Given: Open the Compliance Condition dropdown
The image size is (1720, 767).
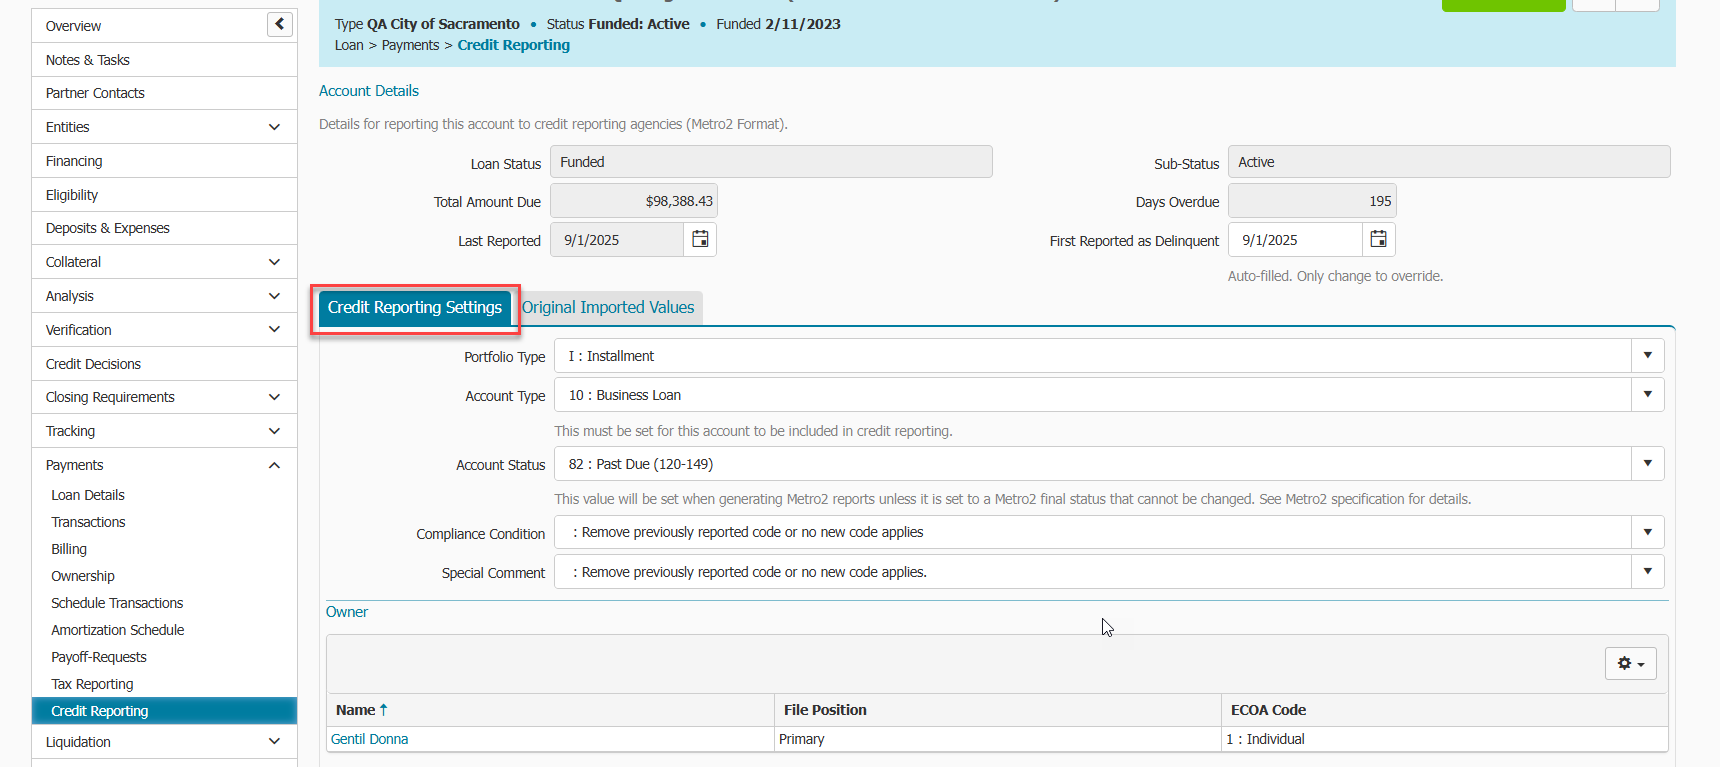Looking at the screenshot, I should tap(1647, 532).
